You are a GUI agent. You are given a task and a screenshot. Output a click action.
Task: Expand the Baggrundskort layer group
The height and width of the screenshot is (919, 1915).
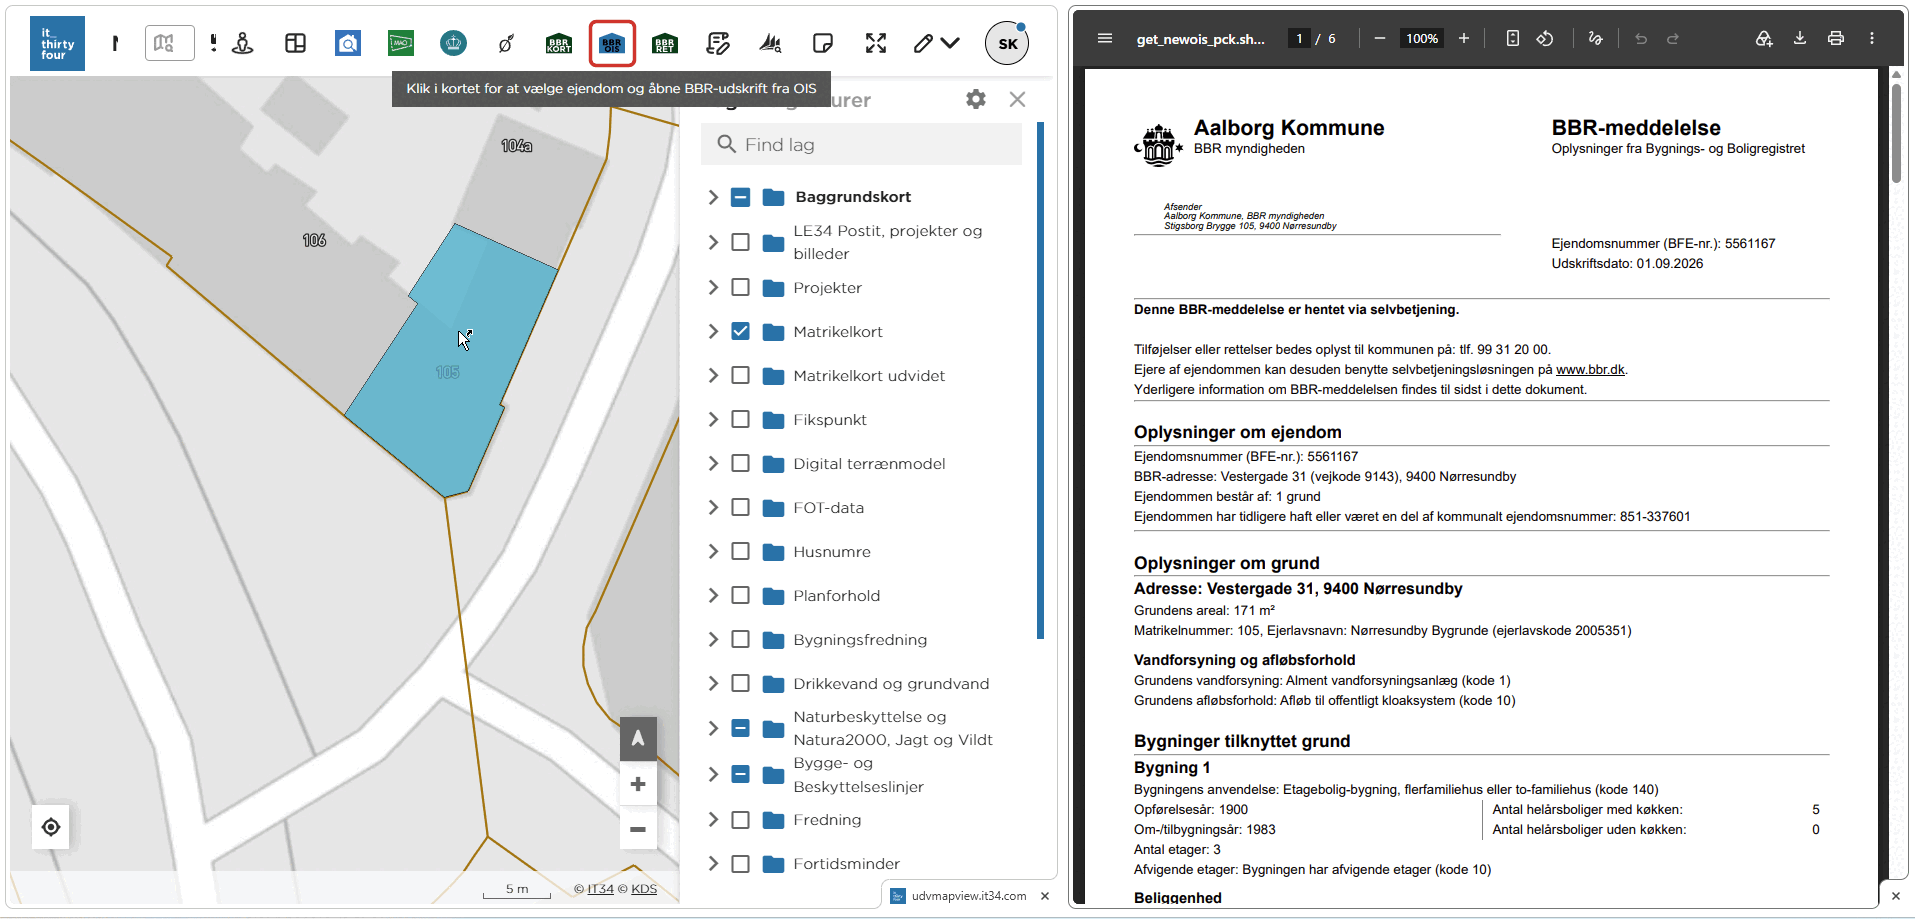click(x=713, y=197)
